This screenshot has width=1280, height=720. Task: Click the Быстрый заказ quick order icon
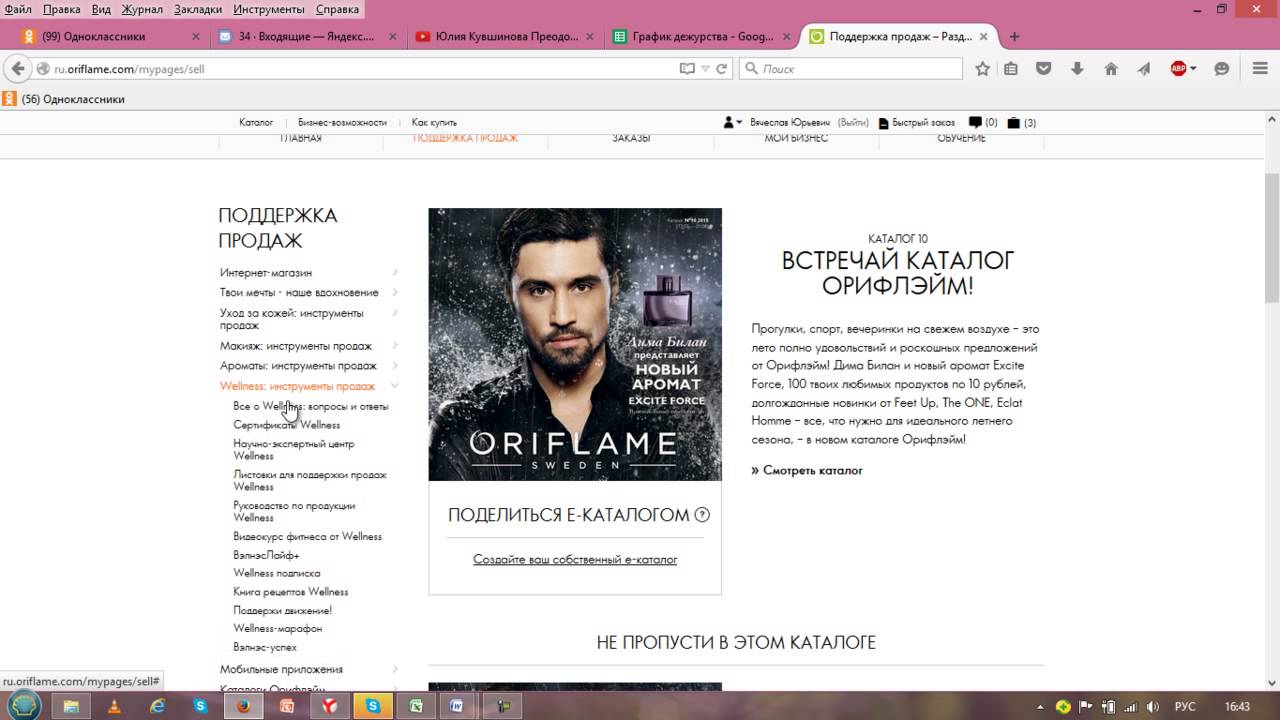[883, 123]
